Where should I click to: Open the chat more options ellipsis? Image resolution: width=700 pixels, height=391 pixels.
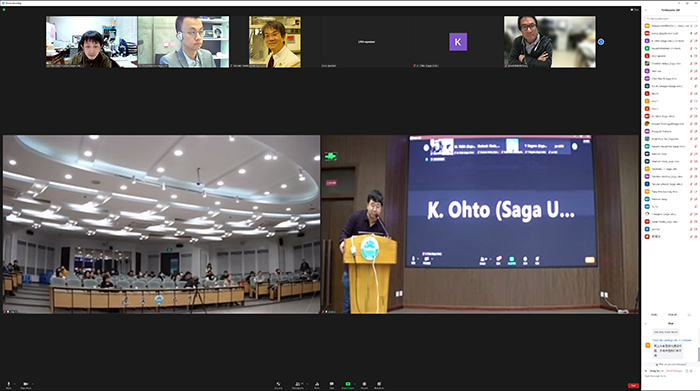(x=696, y=371)
